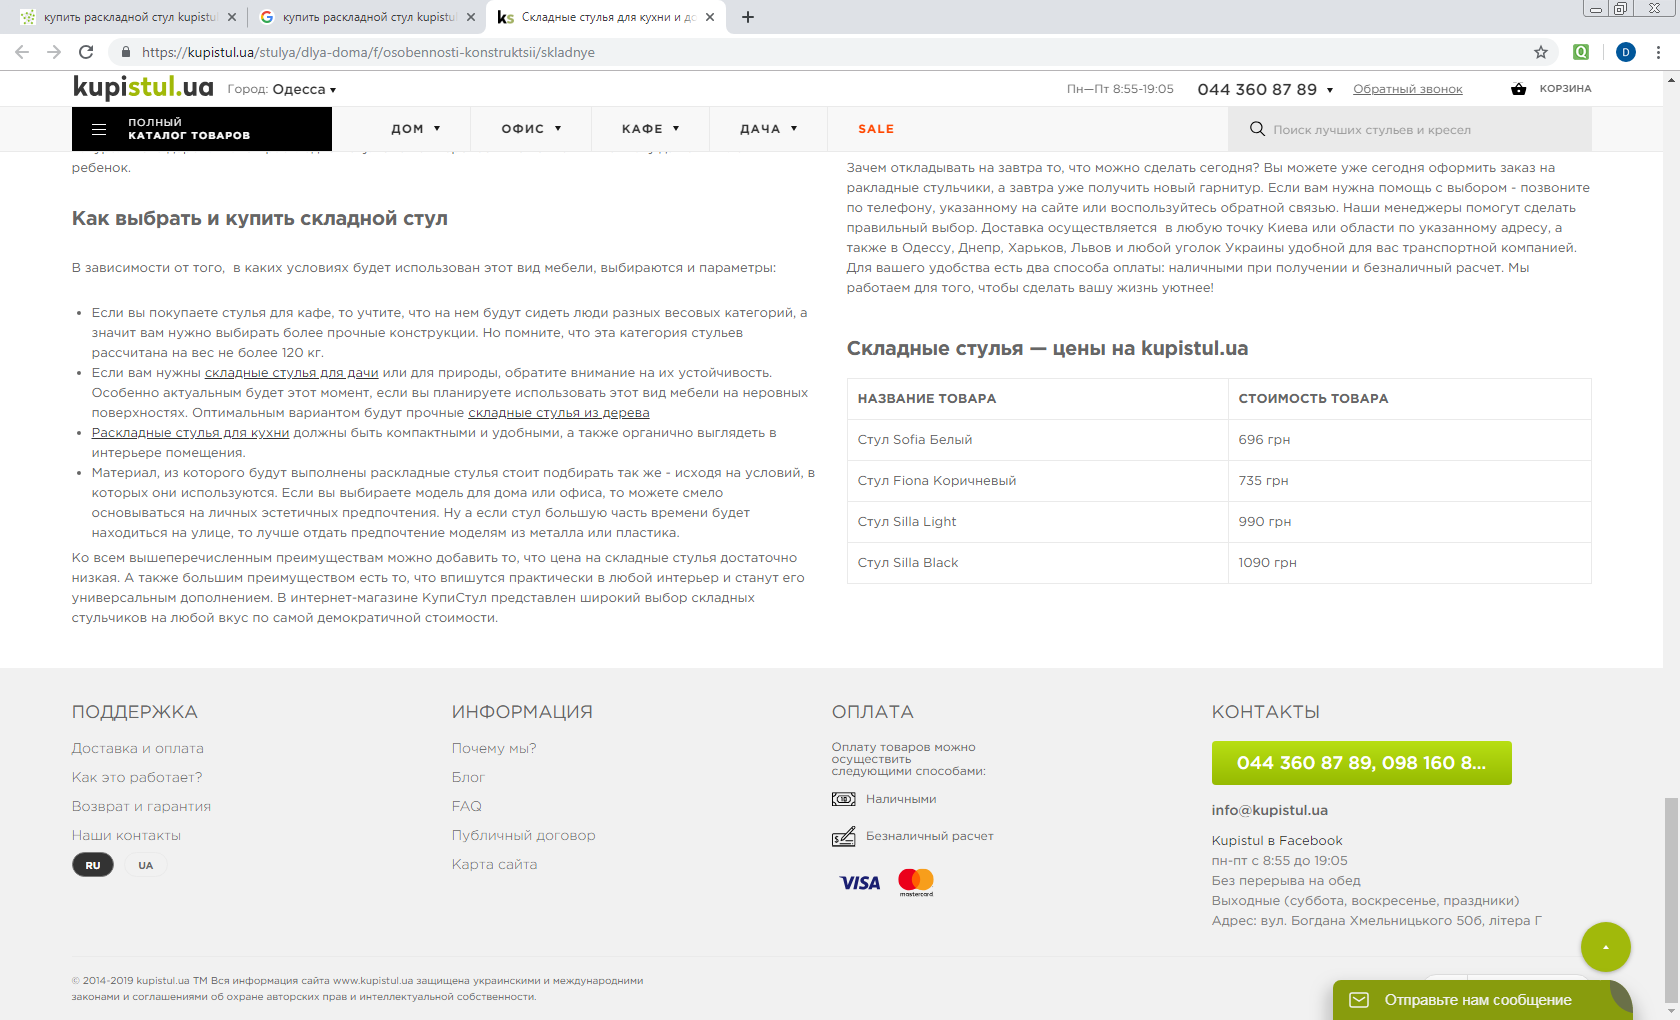
Task: Open Возврат и гарантия footer link
Action: 141,806
